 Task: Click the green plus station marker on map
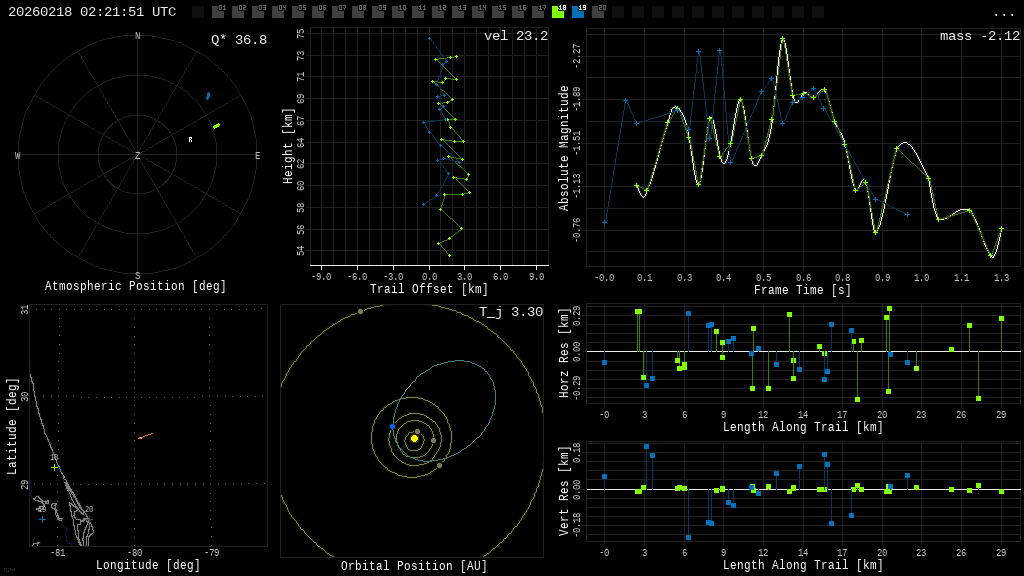pyautogui.click(x=54, y=467)
